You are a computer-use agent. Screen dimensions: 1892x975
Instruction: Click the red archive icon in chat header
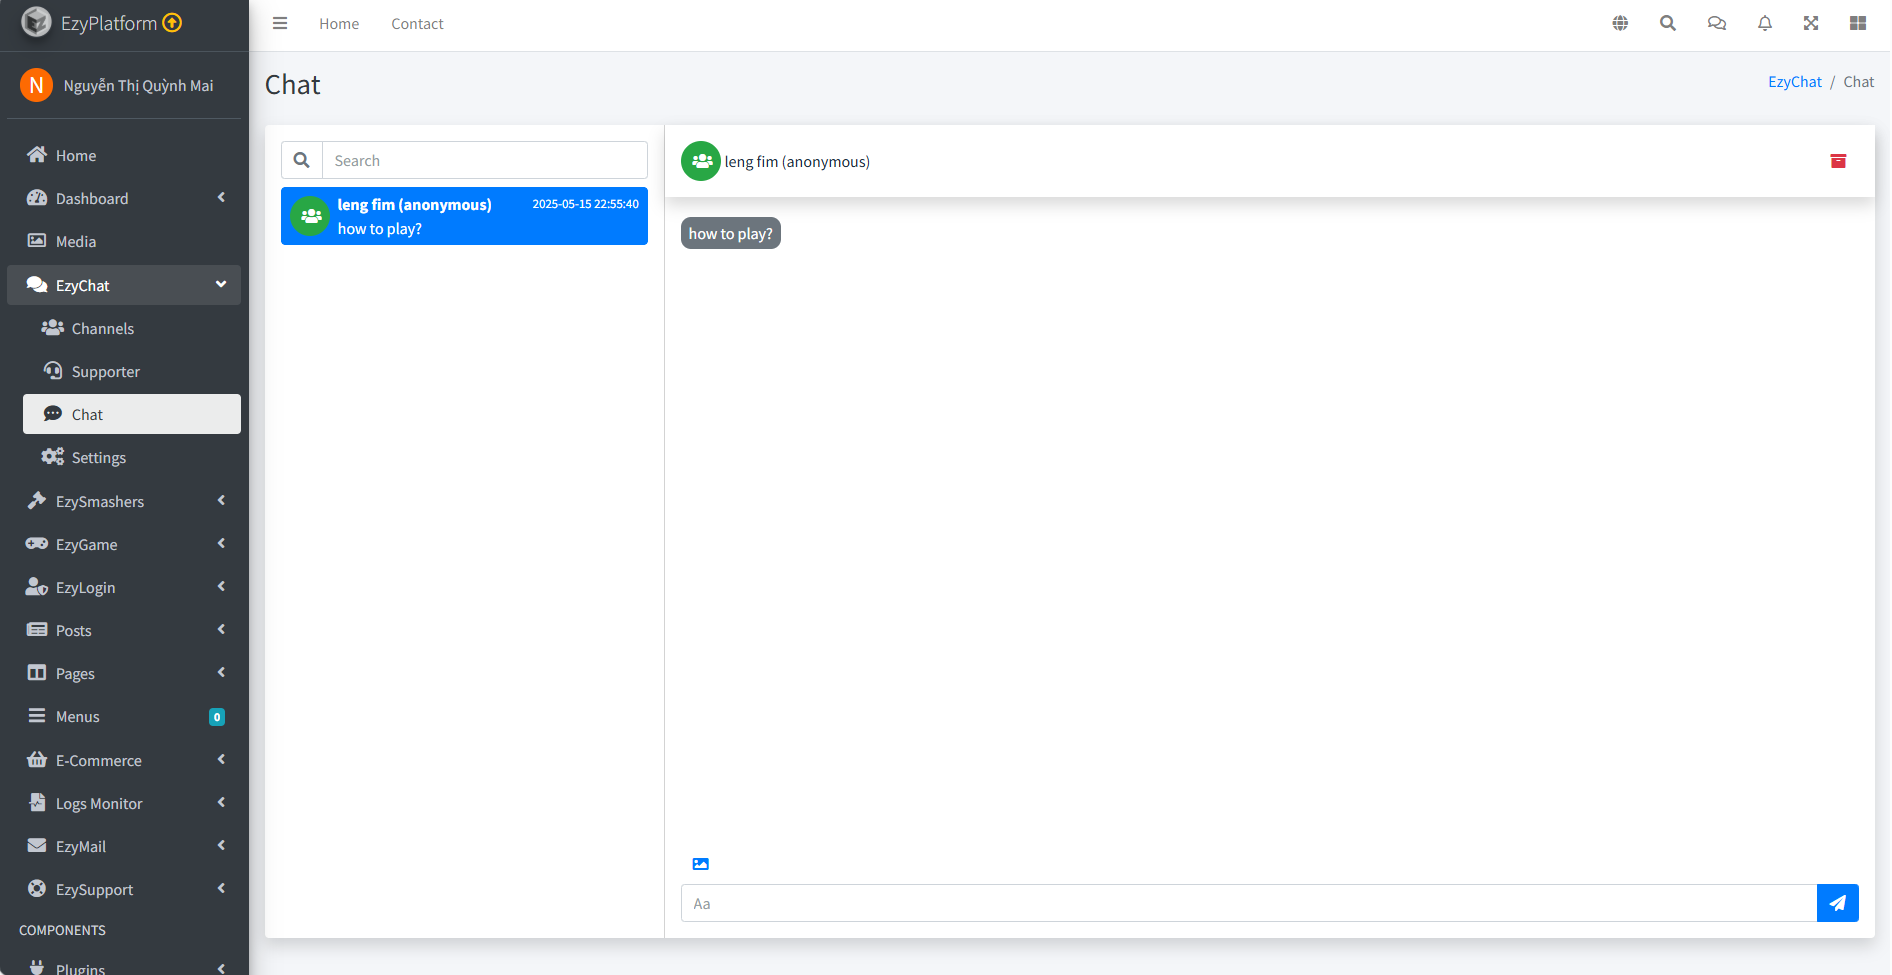pos(1838,161)
